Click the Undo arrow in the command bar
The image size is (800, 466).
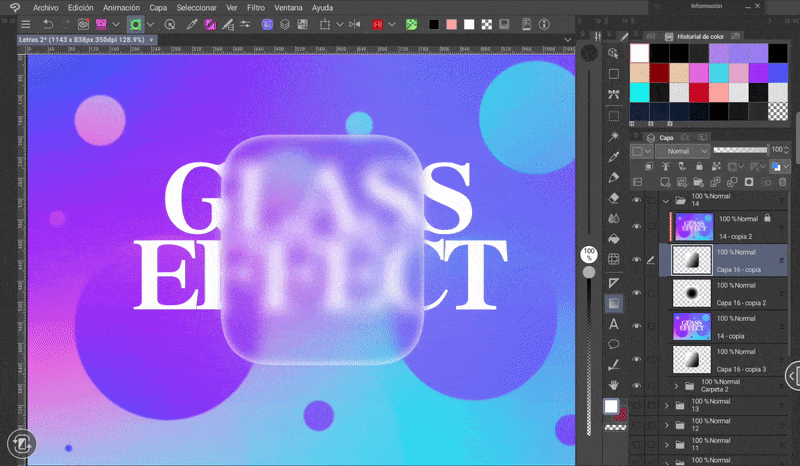[x=48, y=24]
